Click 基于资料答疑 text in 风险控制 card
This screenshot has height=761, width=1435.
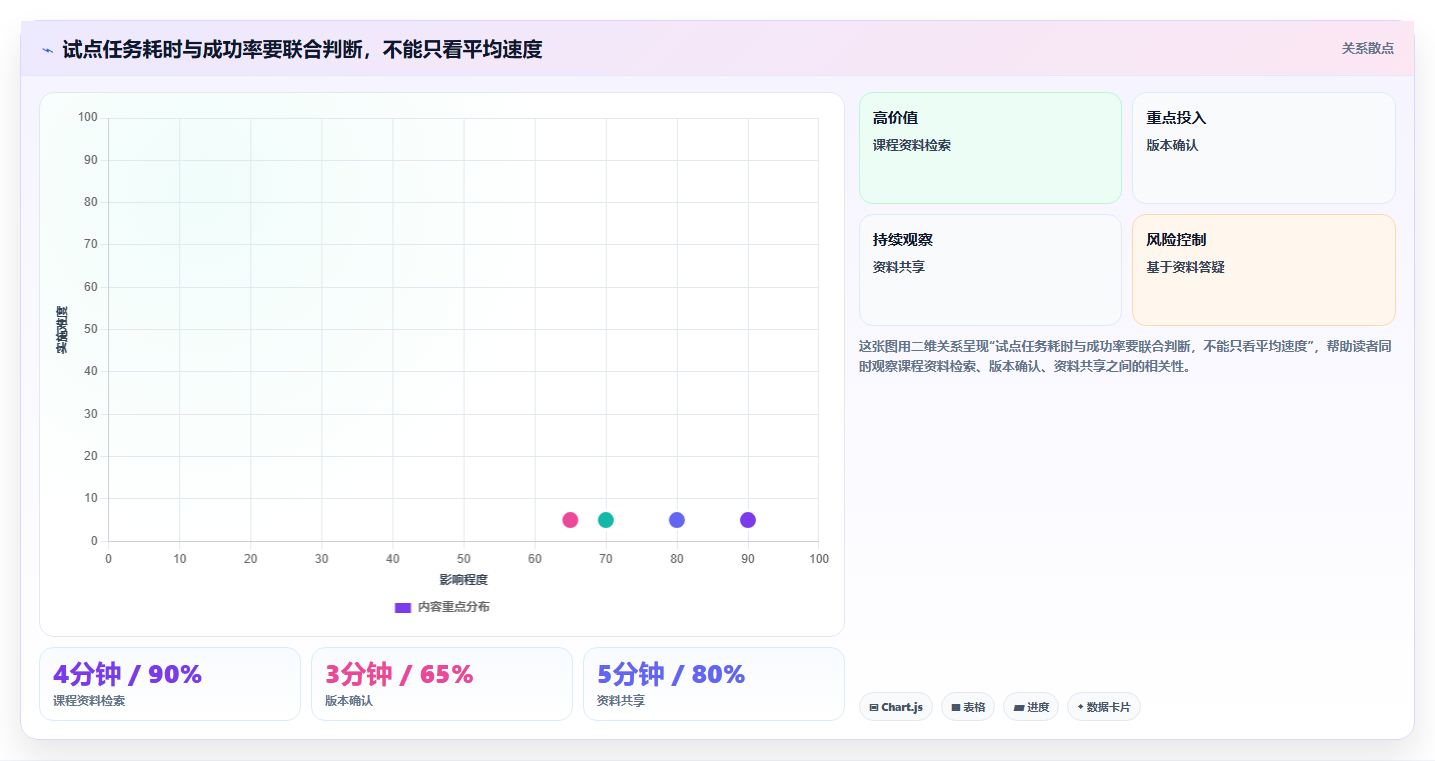click(x=1186, y=267)
